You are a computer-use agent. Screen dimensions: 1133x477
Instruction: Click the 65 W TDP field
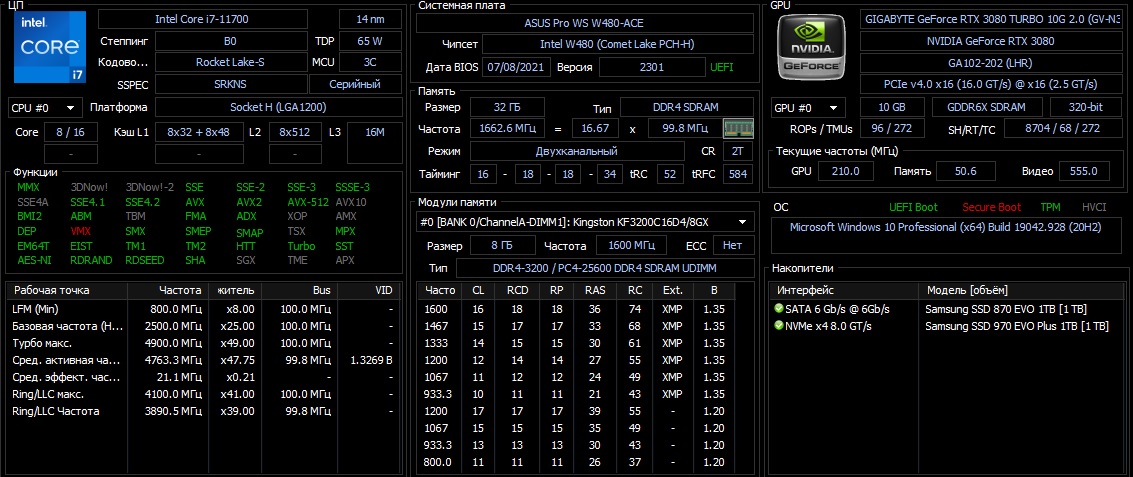tap(371, 41)
